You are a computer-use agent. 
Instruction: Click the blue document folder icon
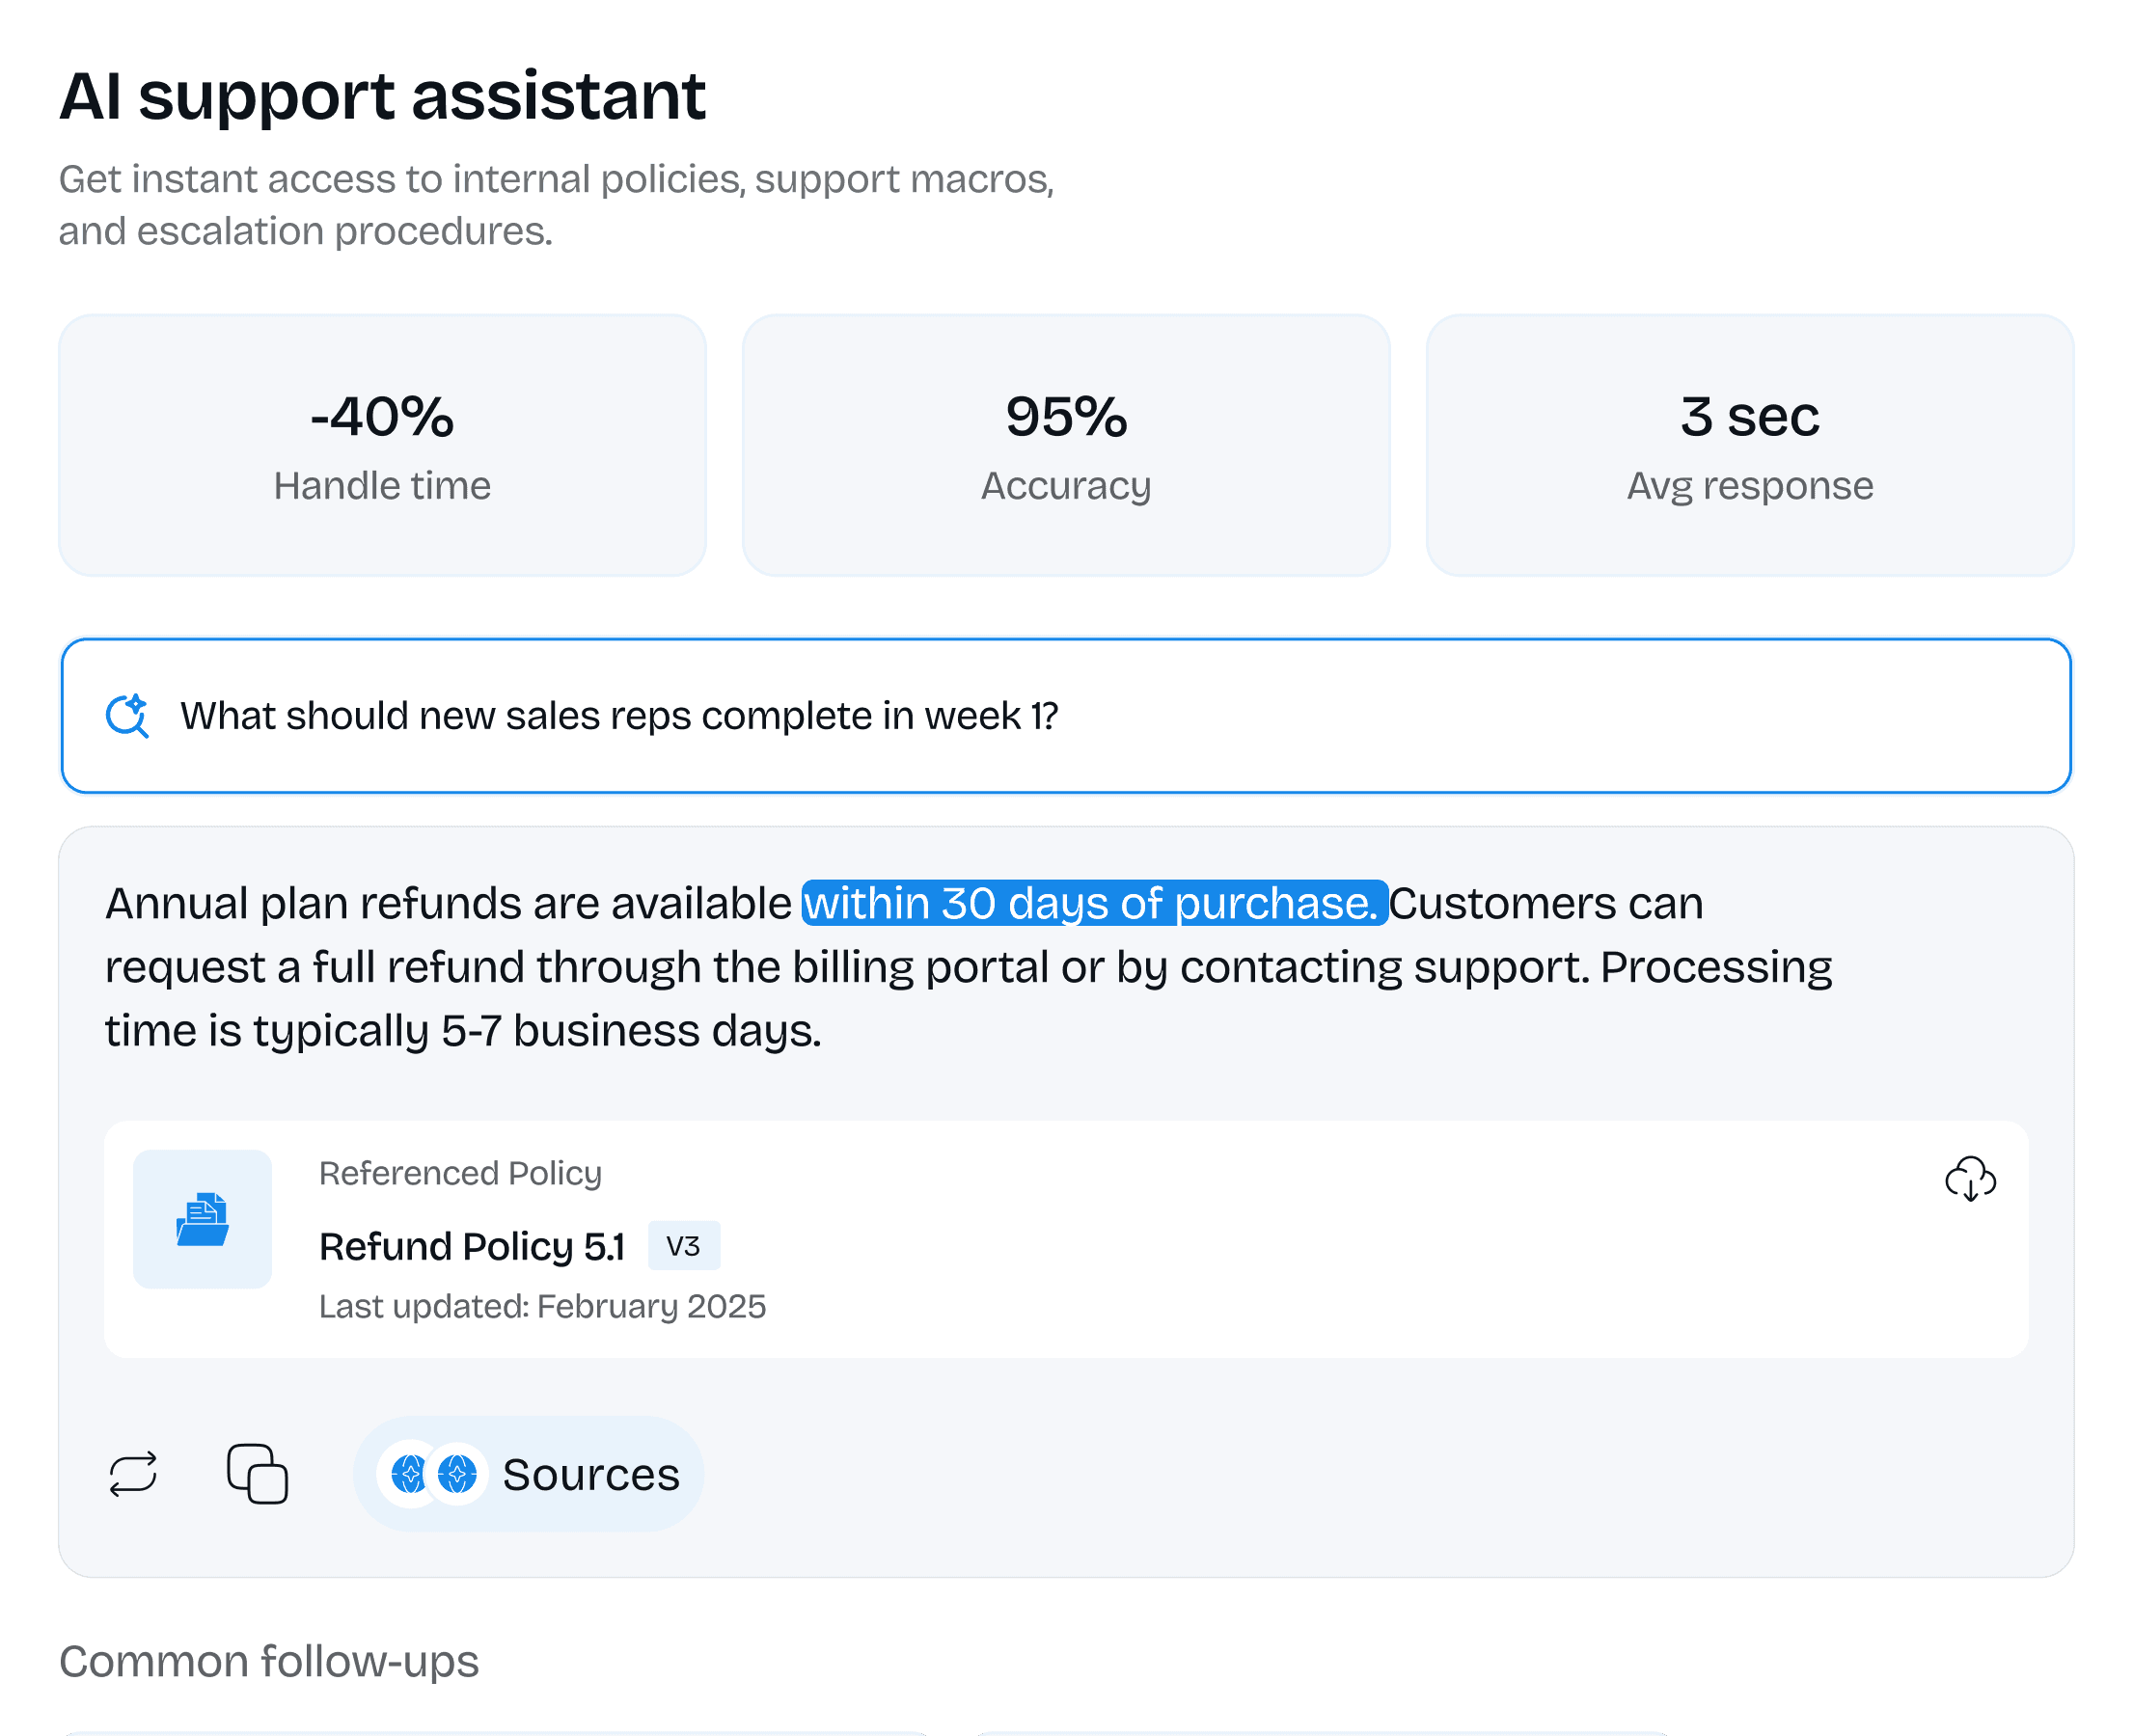click(203, 1219)
